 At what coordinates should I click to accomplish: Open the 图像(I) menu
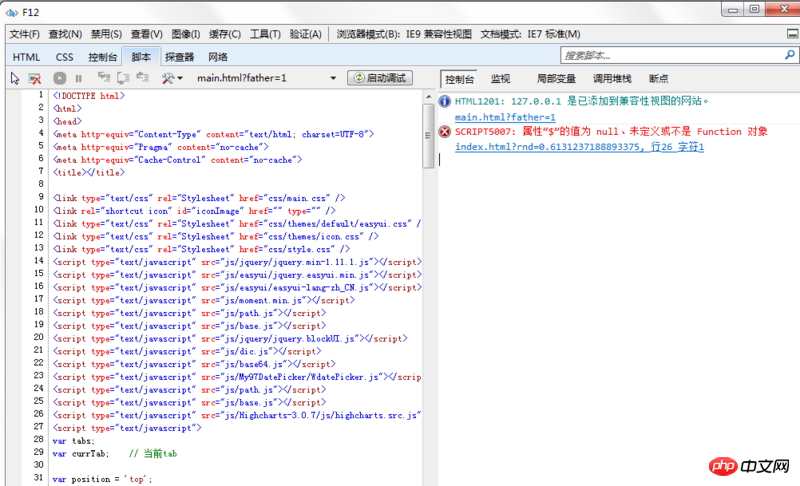coord(186,34)
